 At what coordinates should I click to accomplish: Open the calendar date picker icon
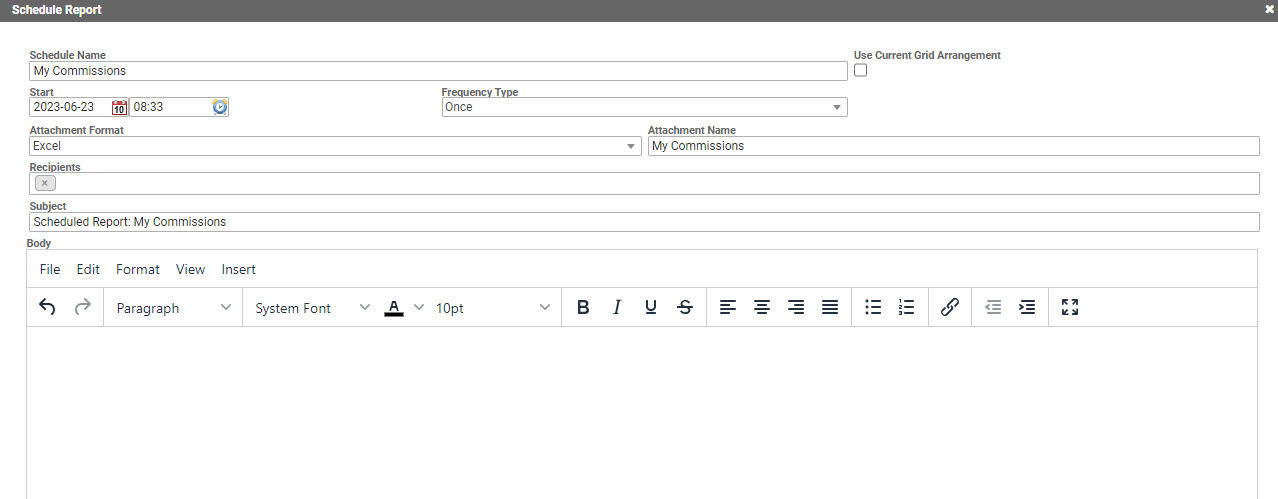[x=119, y=108]
